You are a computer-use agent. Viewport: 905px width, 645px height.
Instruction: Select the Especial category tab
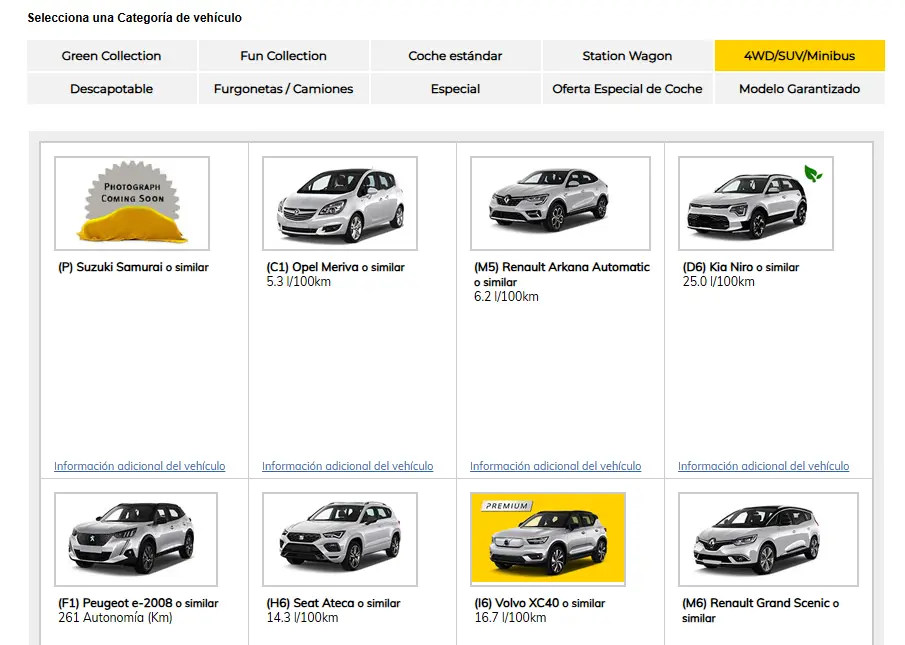[x=455, y=89]
